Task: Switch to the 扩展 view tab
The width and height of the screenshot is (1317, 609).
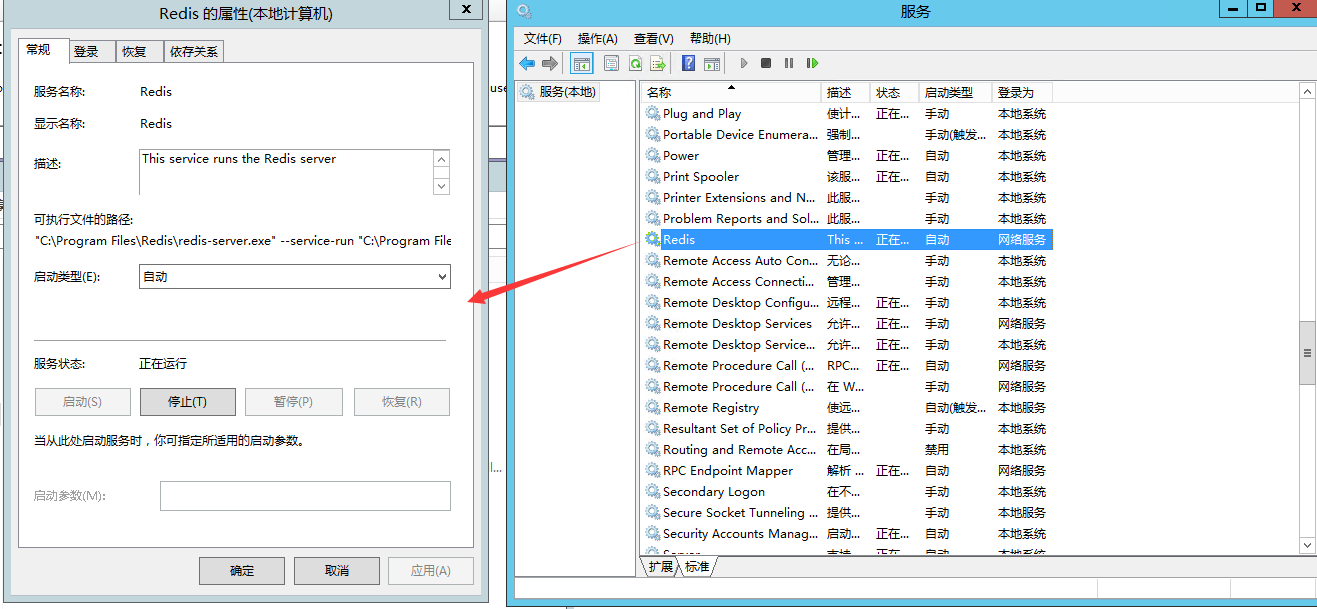Action: 660,566
